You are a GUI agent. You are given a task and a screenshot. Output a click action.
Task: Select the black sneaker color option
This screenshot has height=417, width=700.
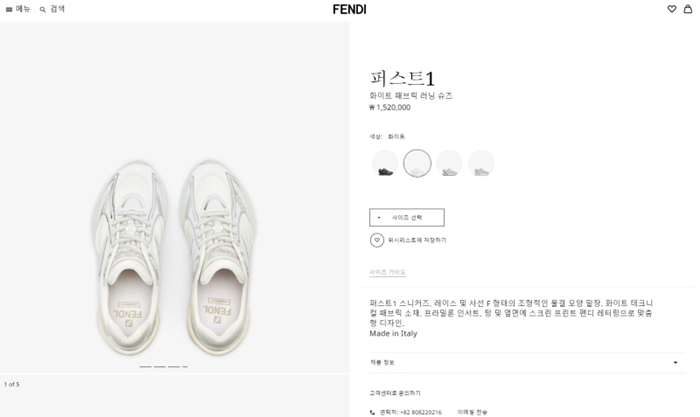point(385,163)
